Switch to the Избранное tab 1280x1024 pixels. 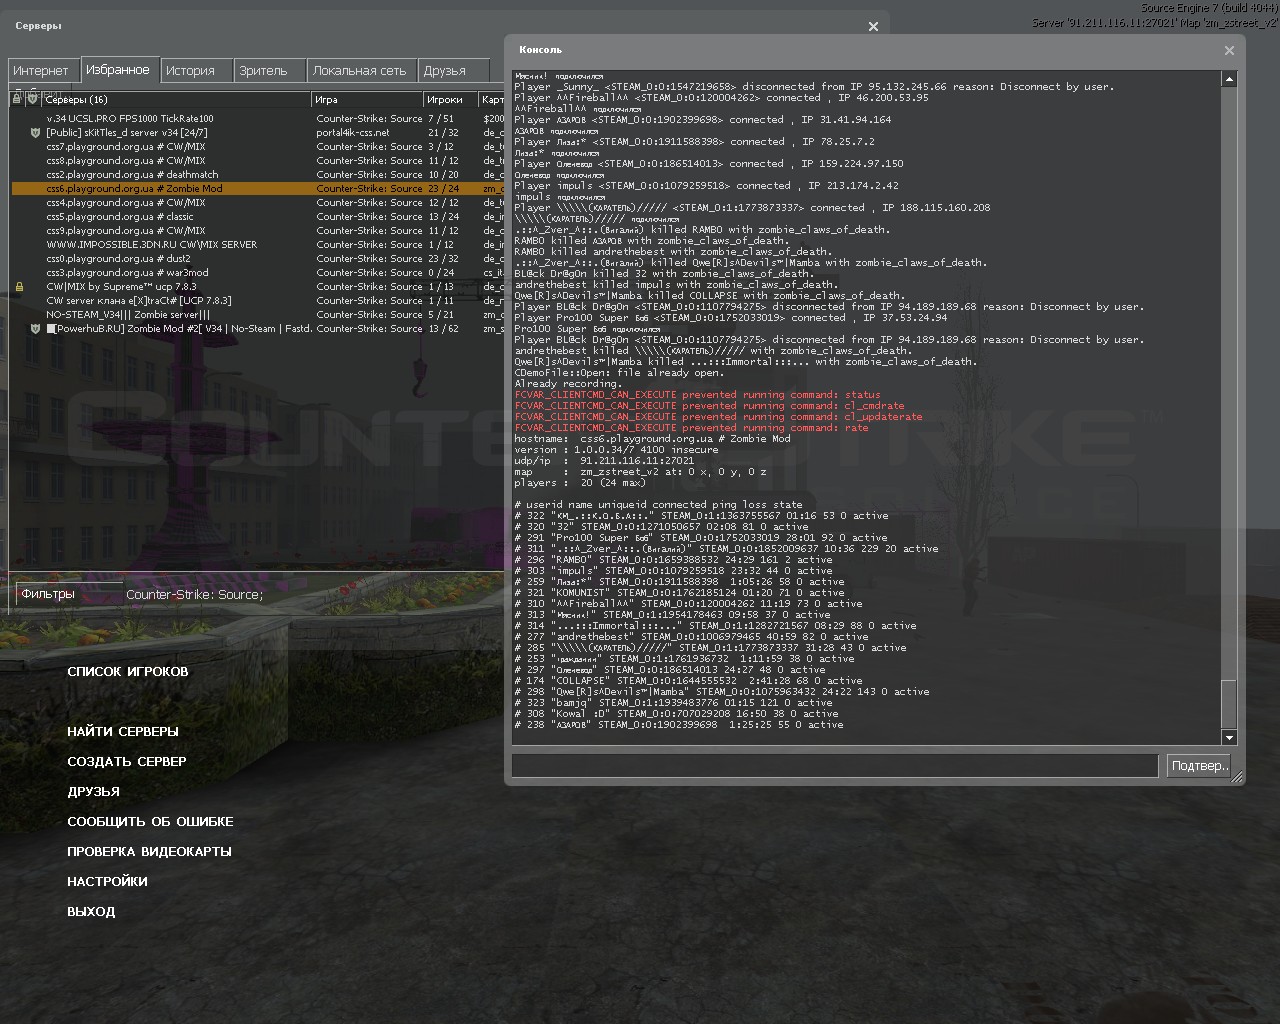click(118, 69)
